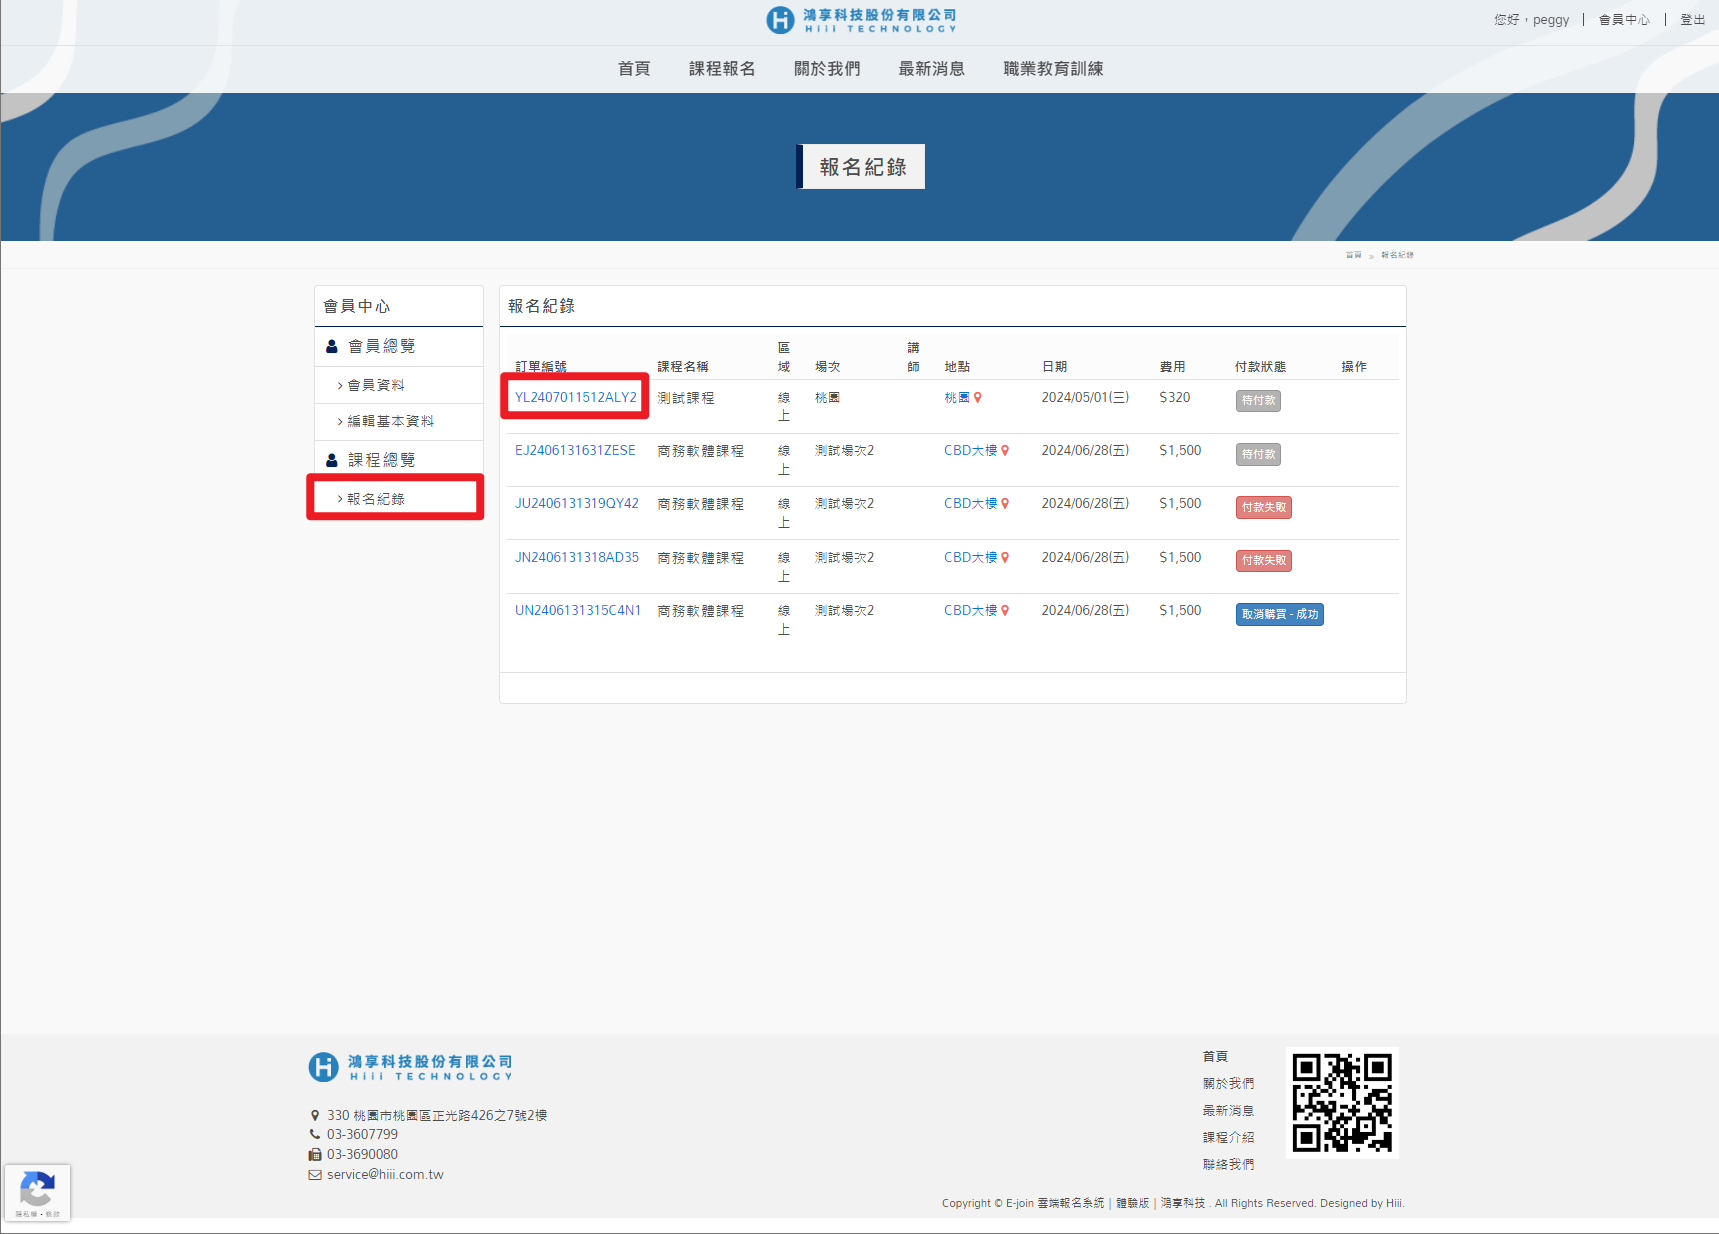
Task: Click the user icon next to 課程總覽
Action: [x=332, y=460]
